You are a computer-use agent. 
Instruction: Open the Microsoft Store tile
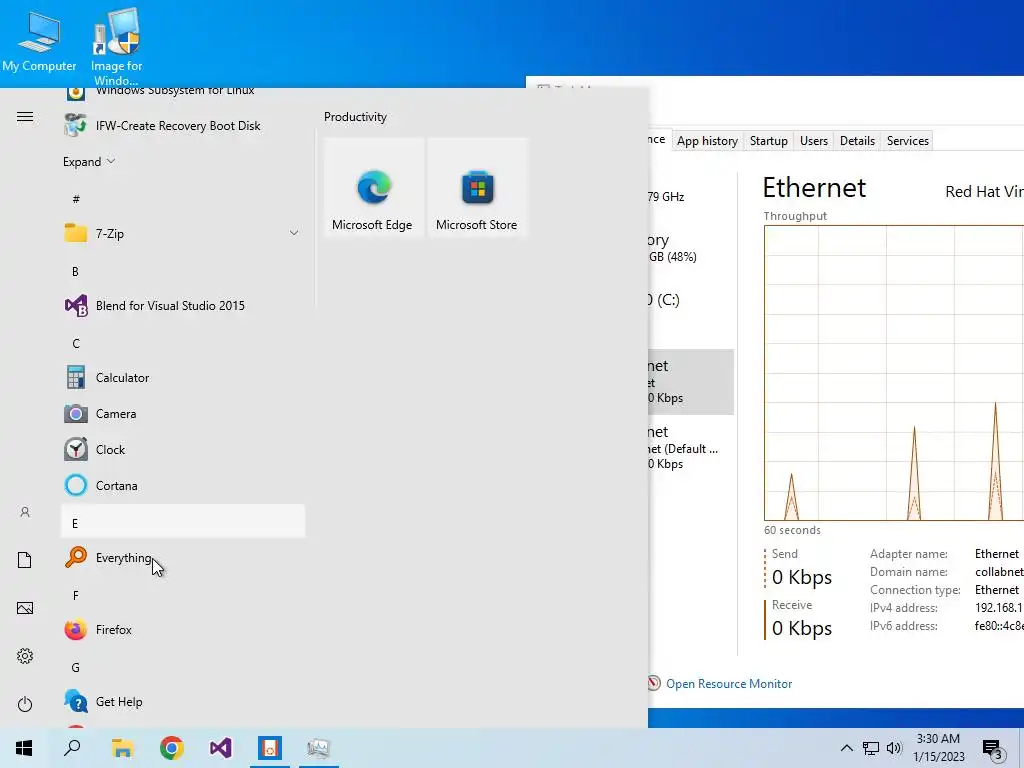[x=477, y=187]
